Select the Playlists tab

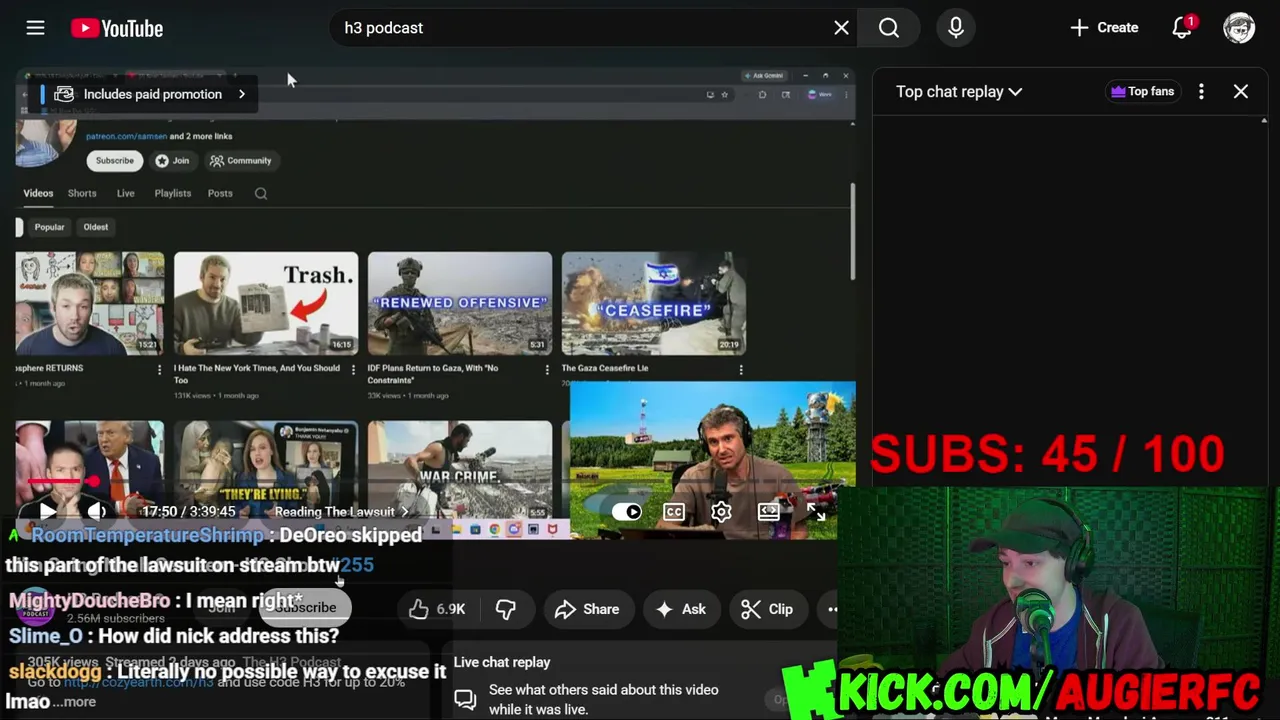pos(172,193)
